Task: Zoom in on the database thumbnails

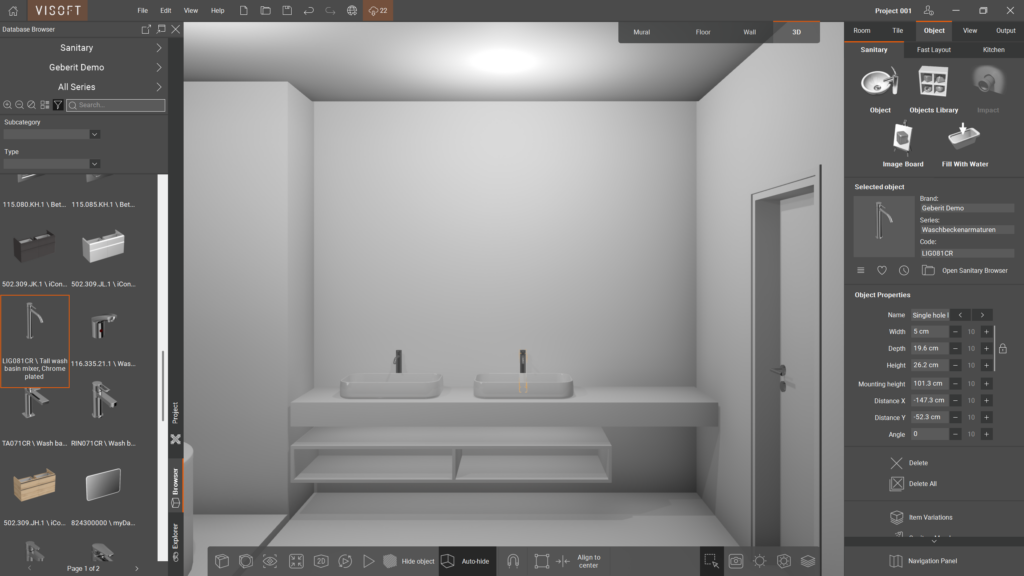Action: 7,104
